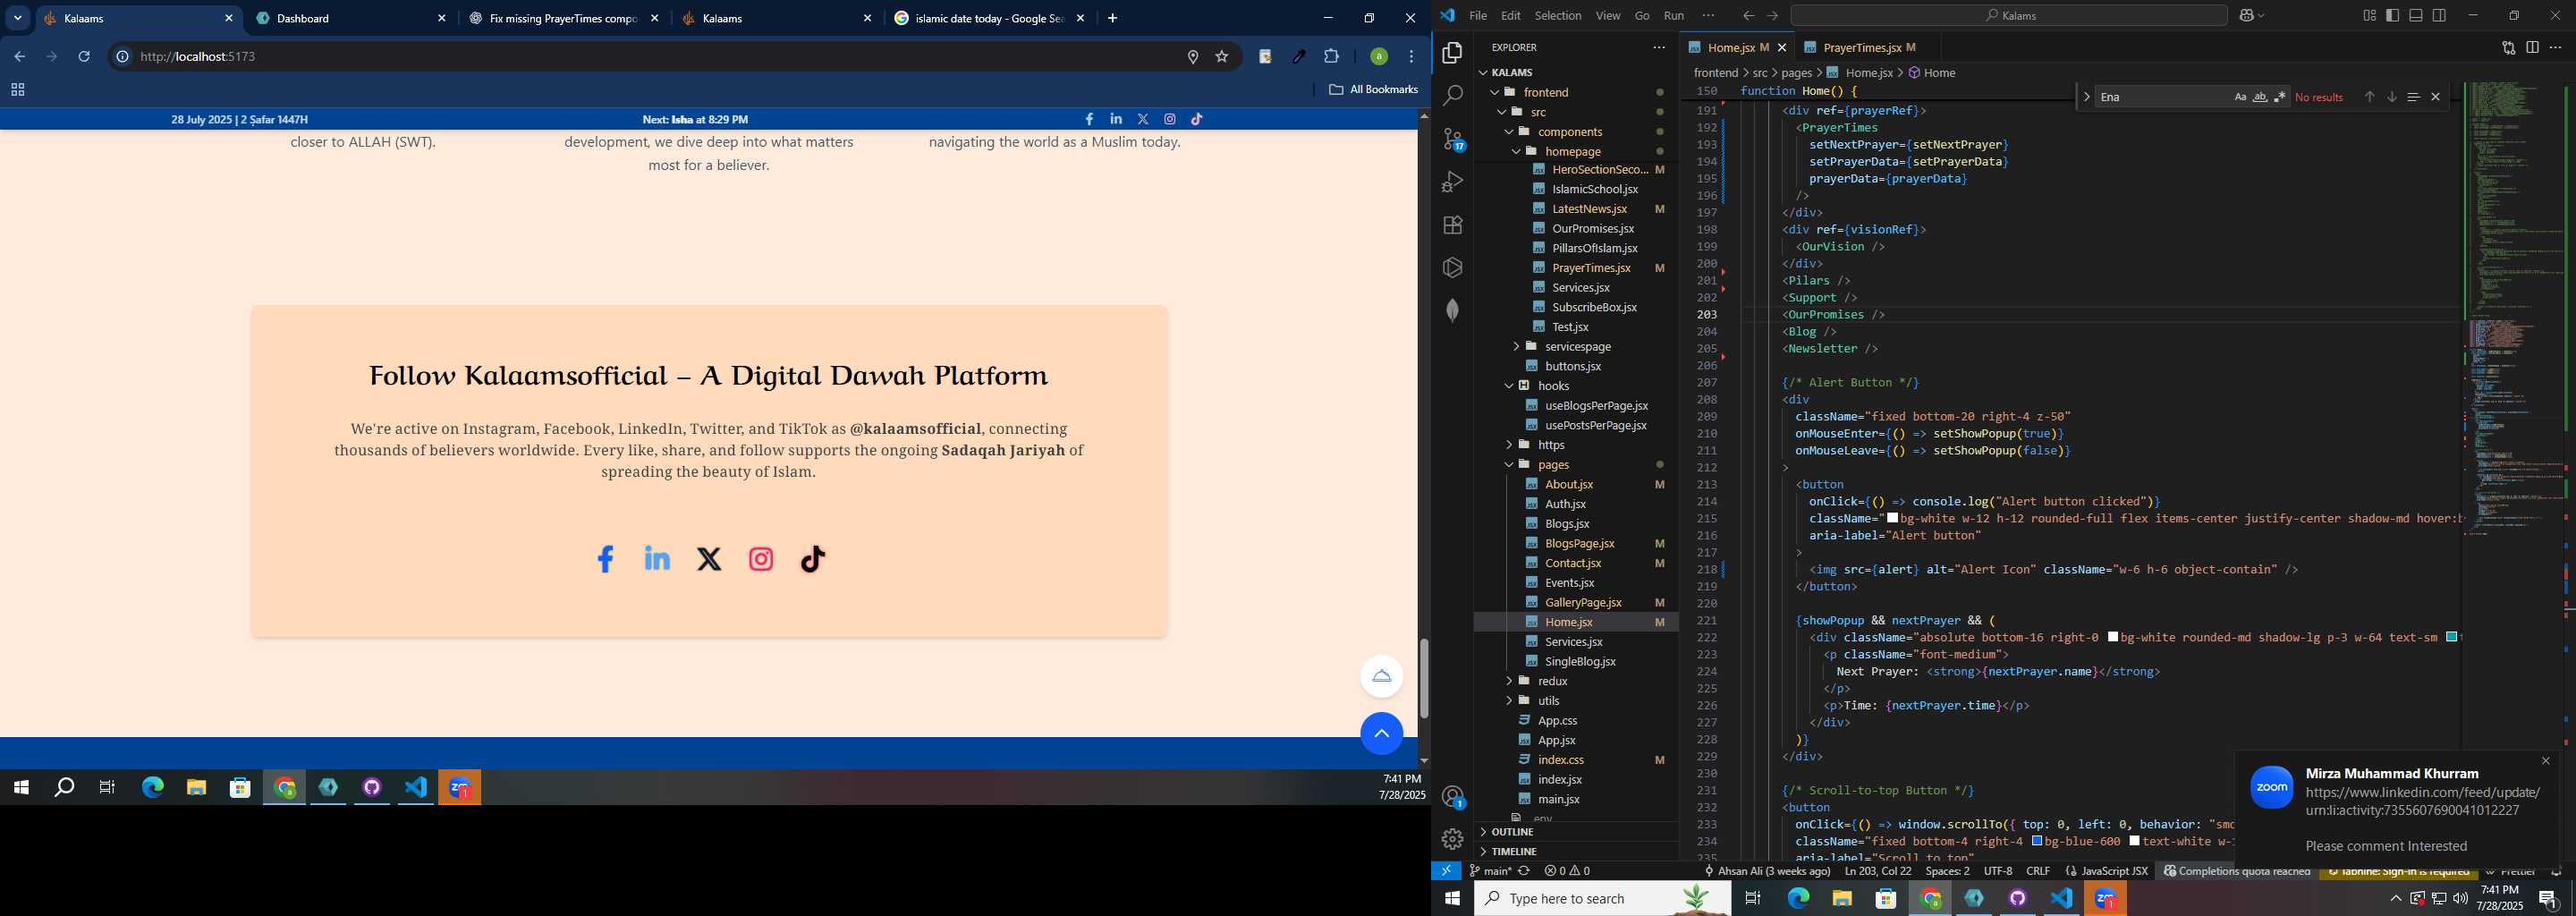
Task: Toggle Primary Side Bar in VS Code title bar
Action: pyautogui.click(x=2392, y=15)
